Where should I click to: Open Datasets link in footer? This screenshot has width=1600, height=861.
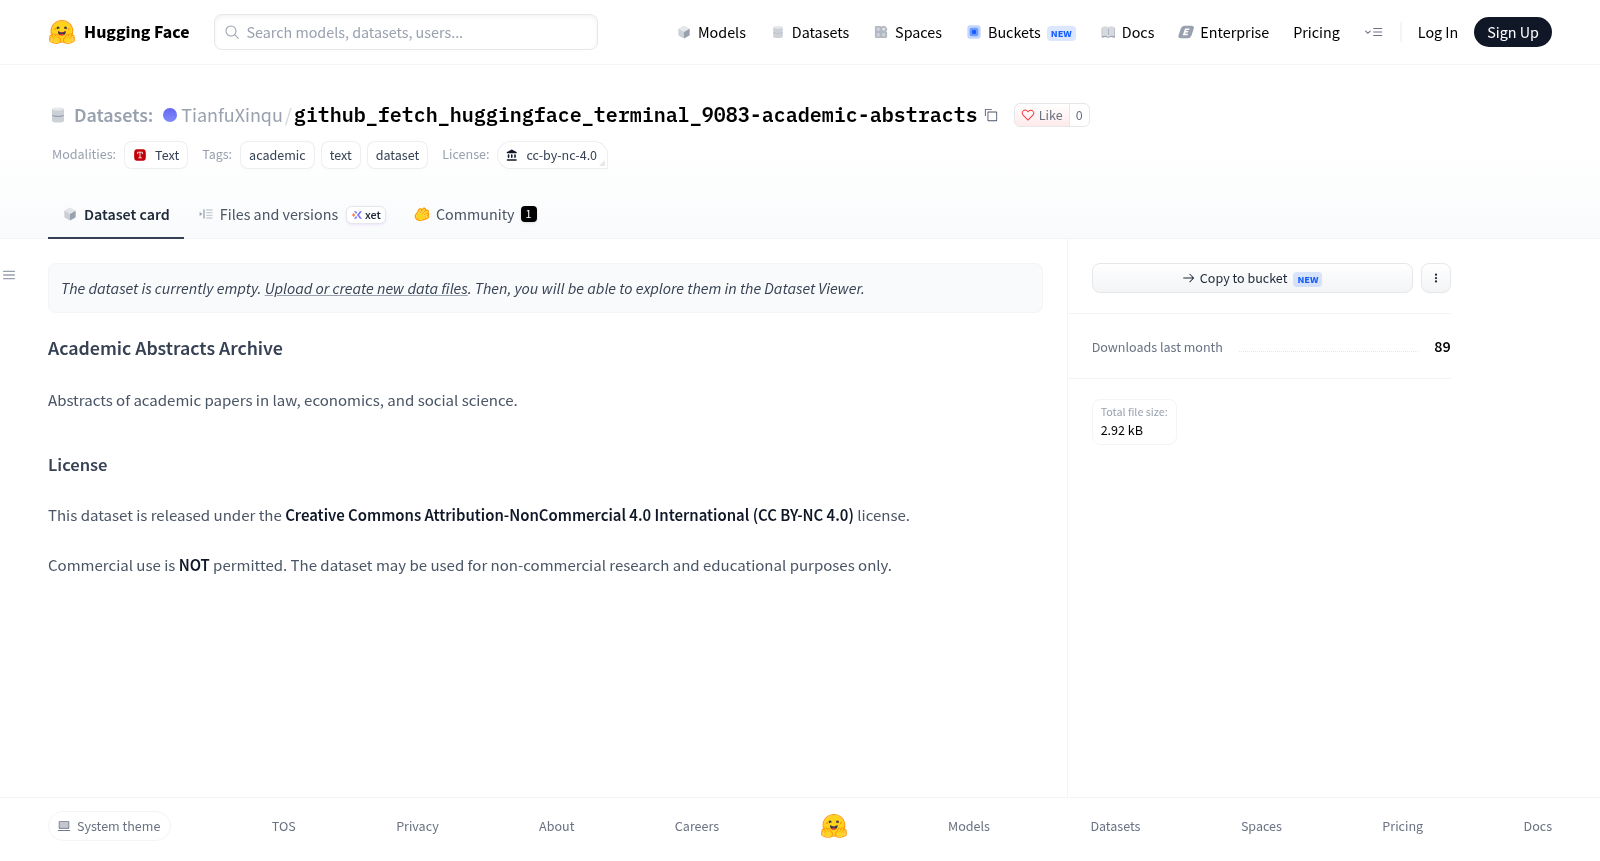pyautogui.click(x=1115, y=826)
